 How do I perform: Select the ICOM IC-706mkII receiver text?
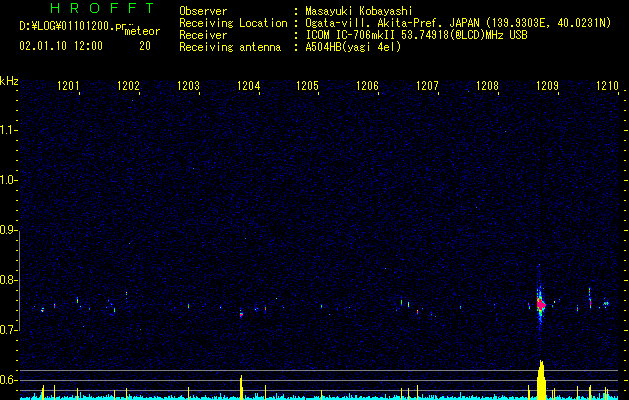[416, 35]
